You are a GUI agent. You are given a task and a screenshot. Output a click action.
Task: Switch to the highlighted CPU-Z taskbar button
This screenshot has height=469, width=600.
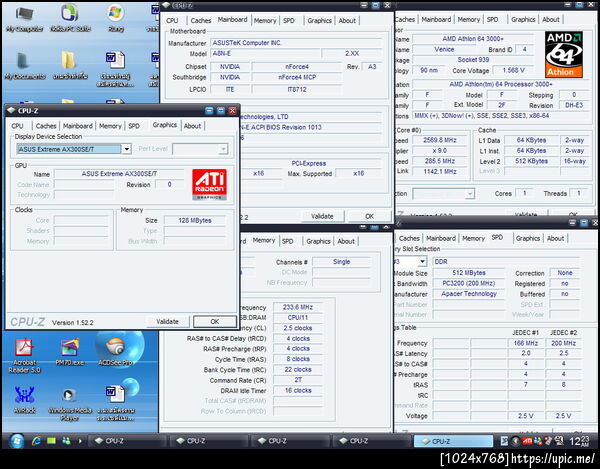pyautogui.click(x=453, y=441)
